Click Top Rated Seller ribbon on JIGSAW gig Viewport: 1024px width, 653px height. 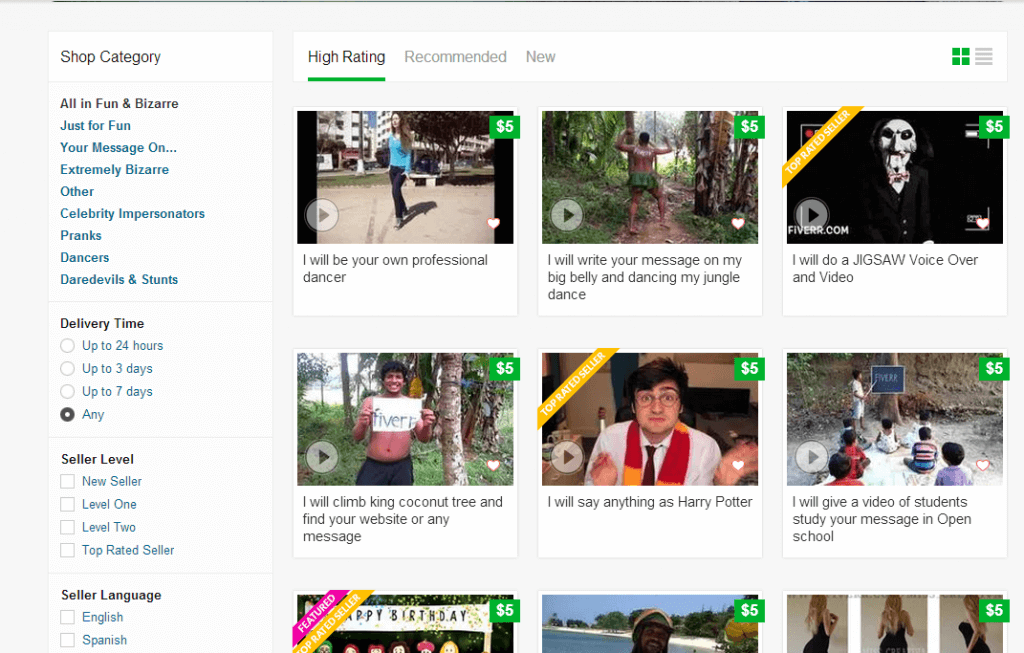click(x=818, y=142)
